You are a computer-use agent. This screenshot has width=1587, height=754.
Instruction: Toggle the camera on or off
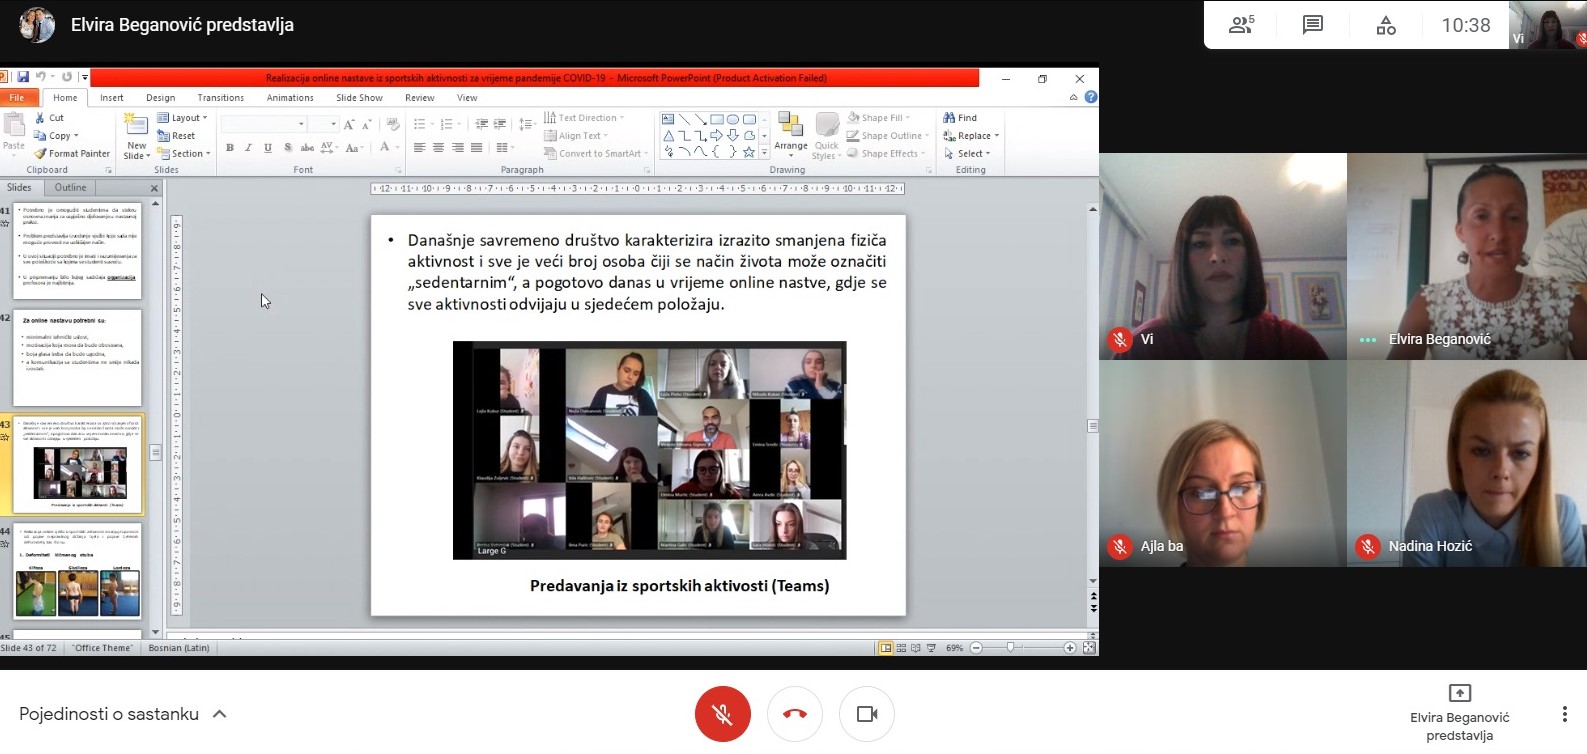tap(867, 714)
